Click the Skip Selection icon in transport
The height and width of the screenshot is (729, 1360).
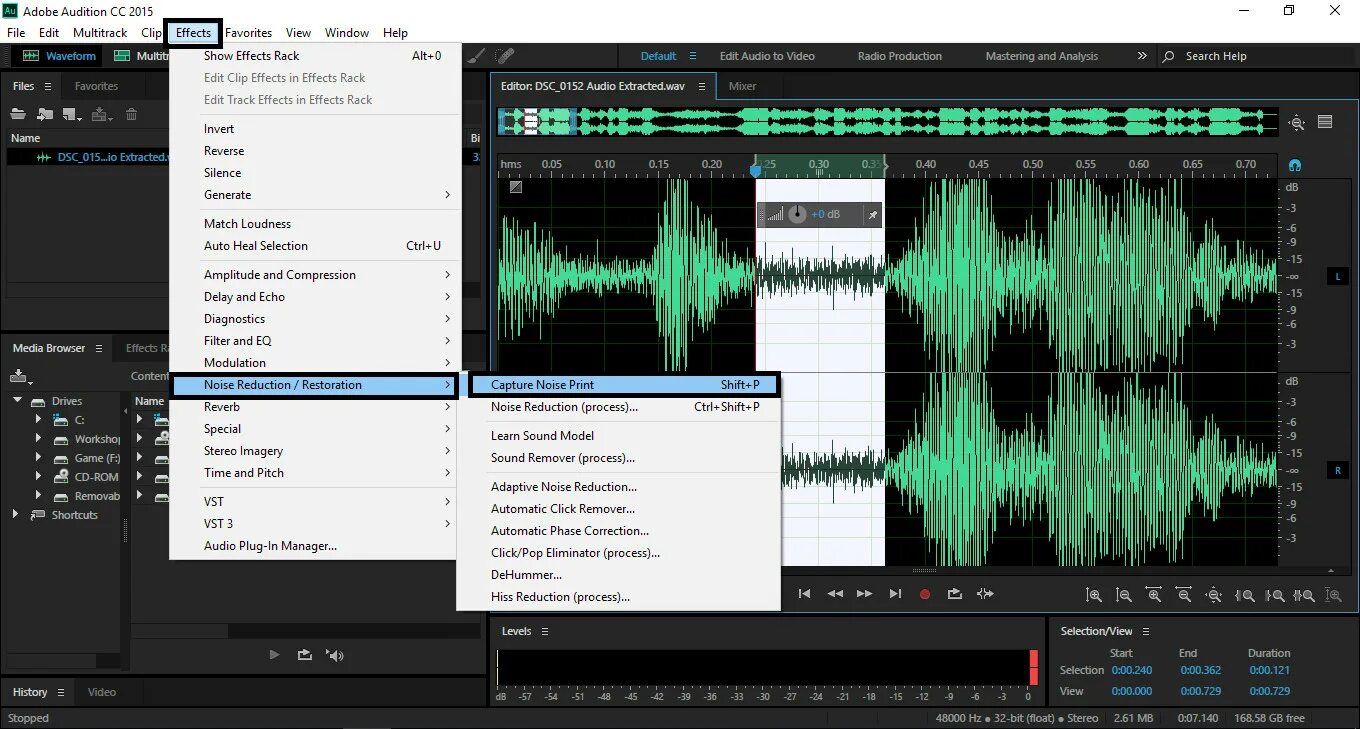[x=985, y=594]
